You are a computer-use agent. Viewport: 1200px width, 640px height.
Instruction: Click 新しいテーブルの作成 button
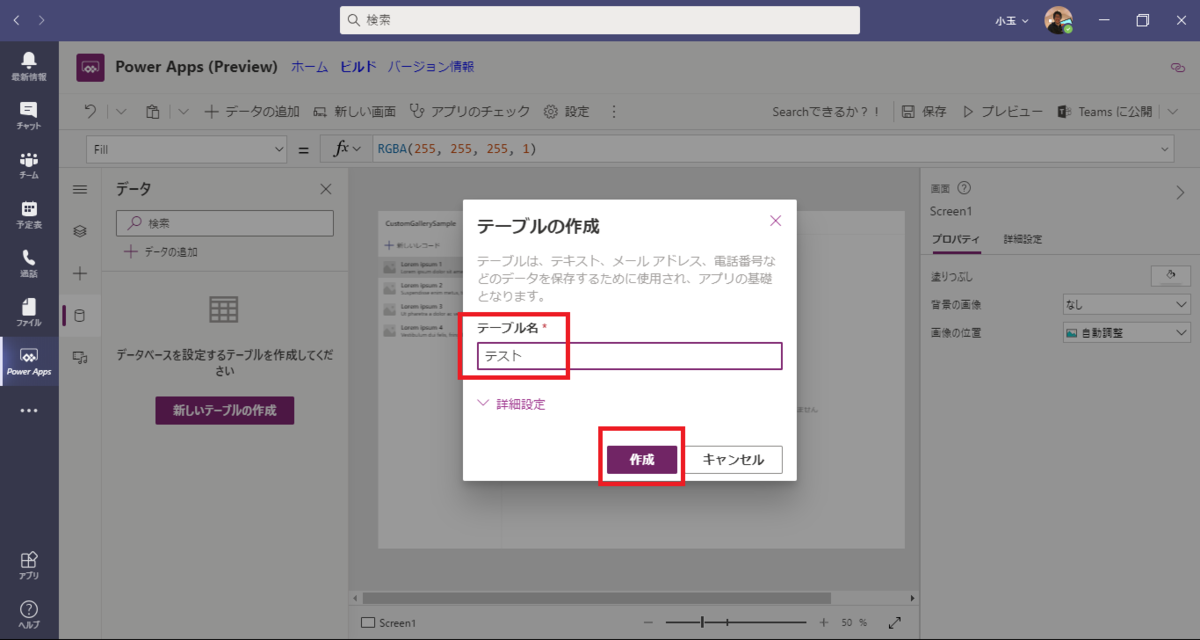tap(225, 410)
